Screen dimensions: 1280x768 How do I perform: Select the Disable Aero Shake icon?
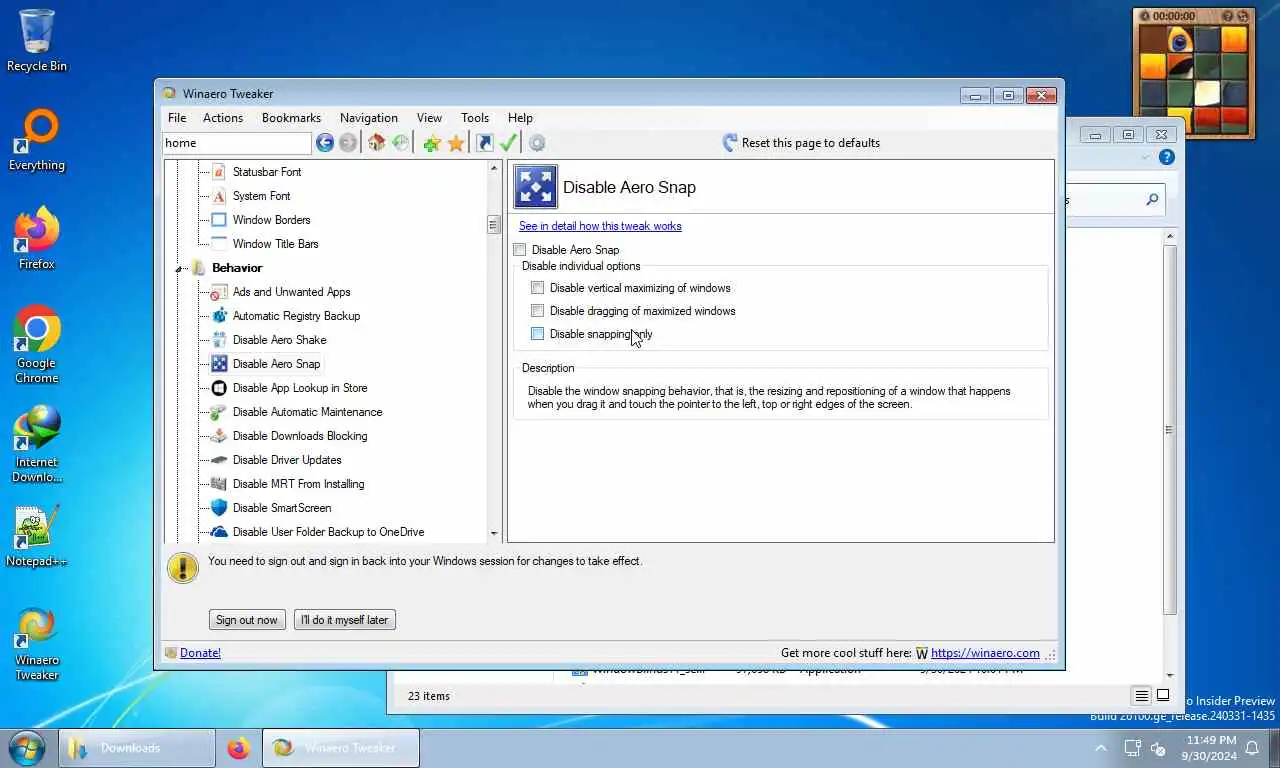point(219,340)
